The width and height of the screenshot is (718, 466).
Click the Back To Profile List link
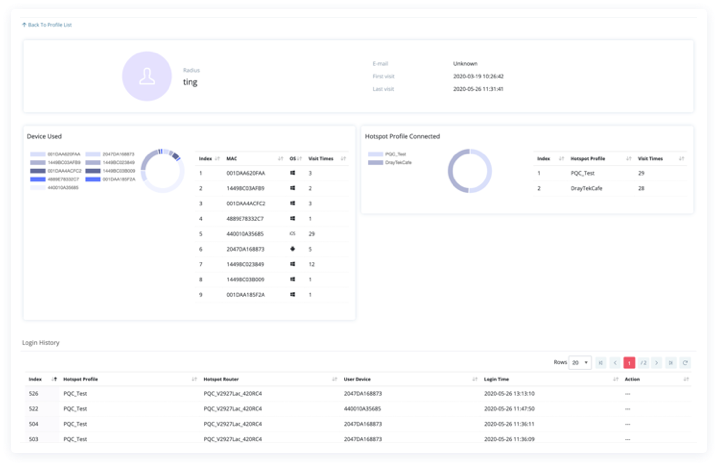47,24
